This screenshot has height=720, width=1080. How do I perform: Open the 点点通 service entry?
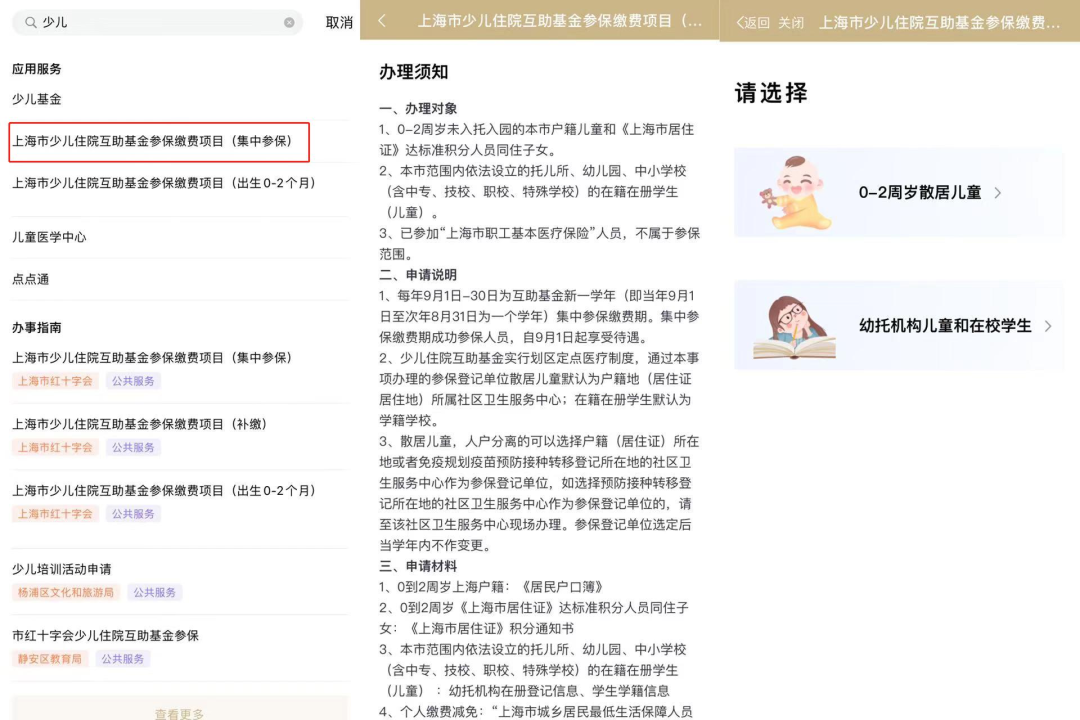(x=31, y=279)
